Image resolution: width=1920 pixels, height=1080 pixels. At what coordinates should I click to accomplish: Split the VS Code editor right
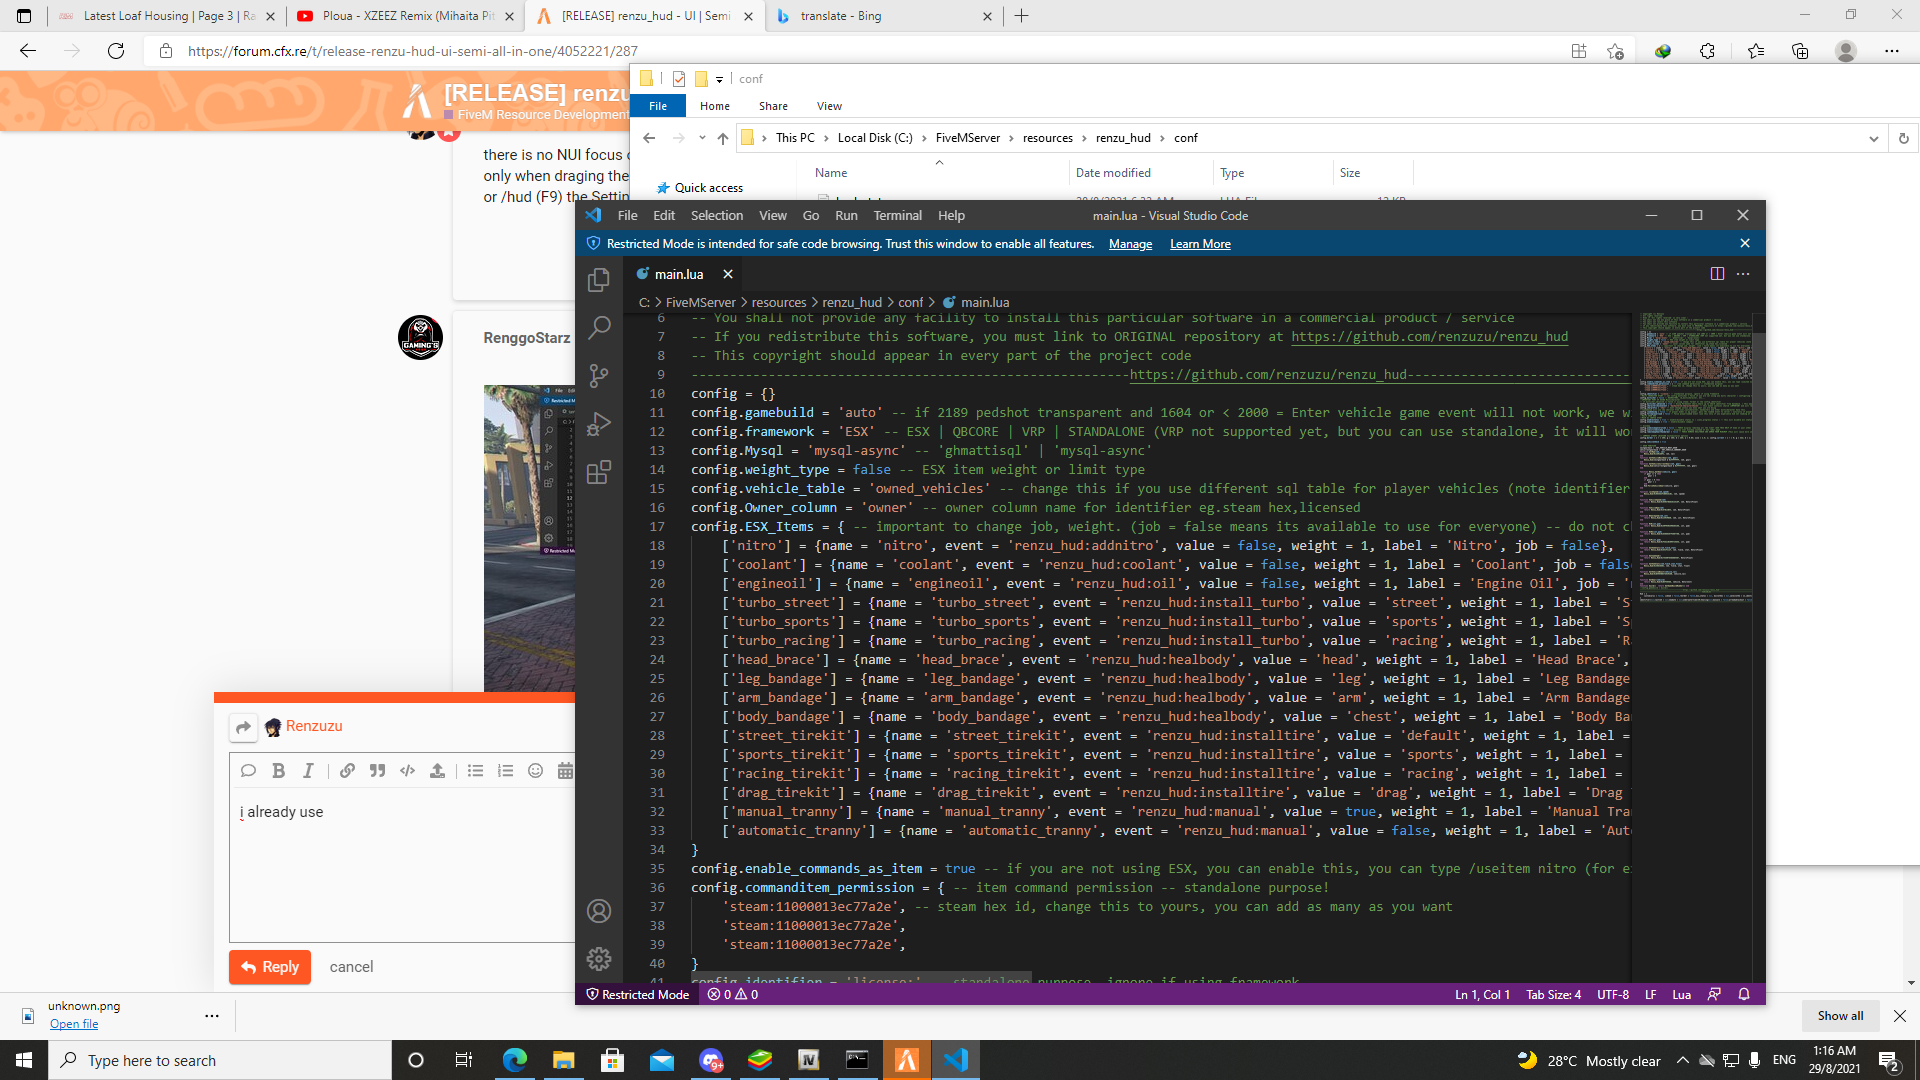coord(1717,274)
